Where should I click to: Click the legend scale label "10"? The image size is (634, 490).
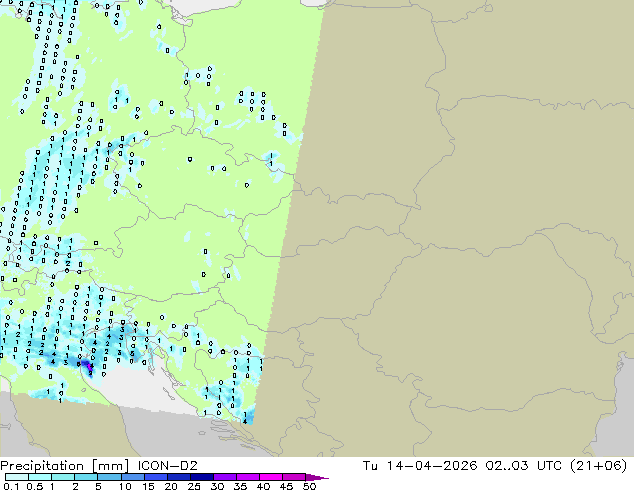(125, 486)
